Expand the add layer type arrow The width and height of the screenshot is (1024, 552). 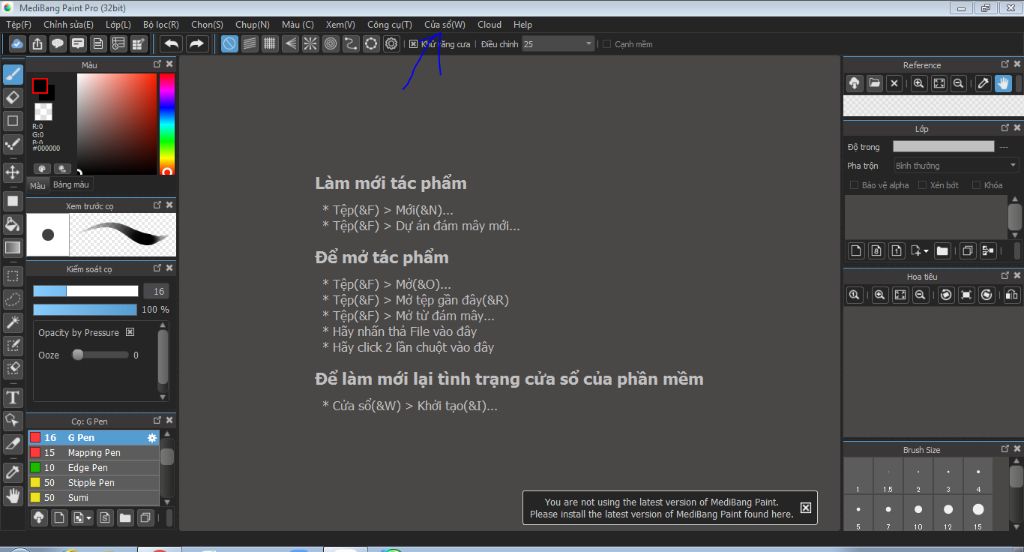pyautogui.click(x=926, y=252)
